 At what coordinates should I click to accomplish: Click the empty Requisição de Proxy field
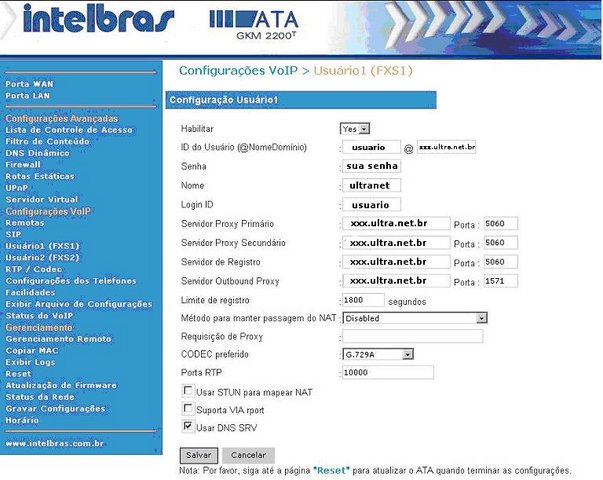pyautogui.click(x=413, y=337)
